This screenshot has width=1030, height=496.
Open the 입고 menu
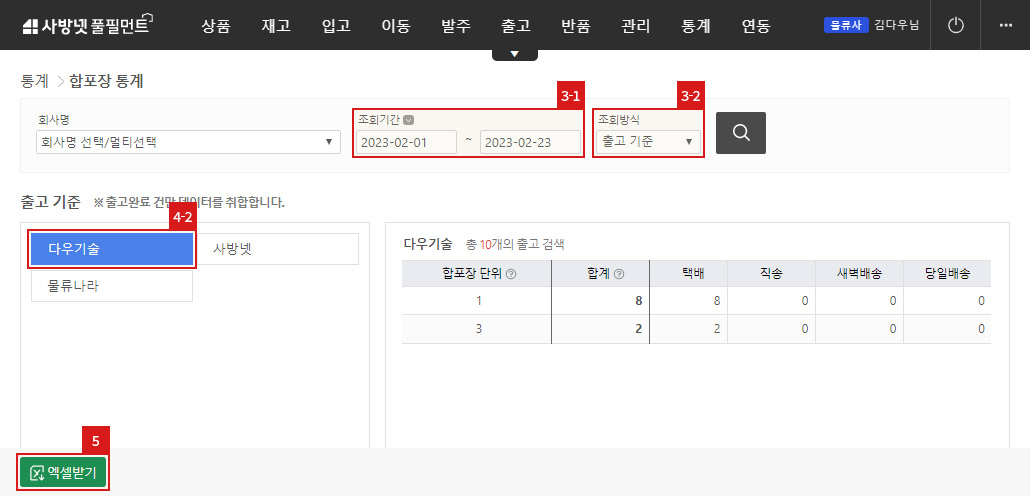(x=336, y=26)
